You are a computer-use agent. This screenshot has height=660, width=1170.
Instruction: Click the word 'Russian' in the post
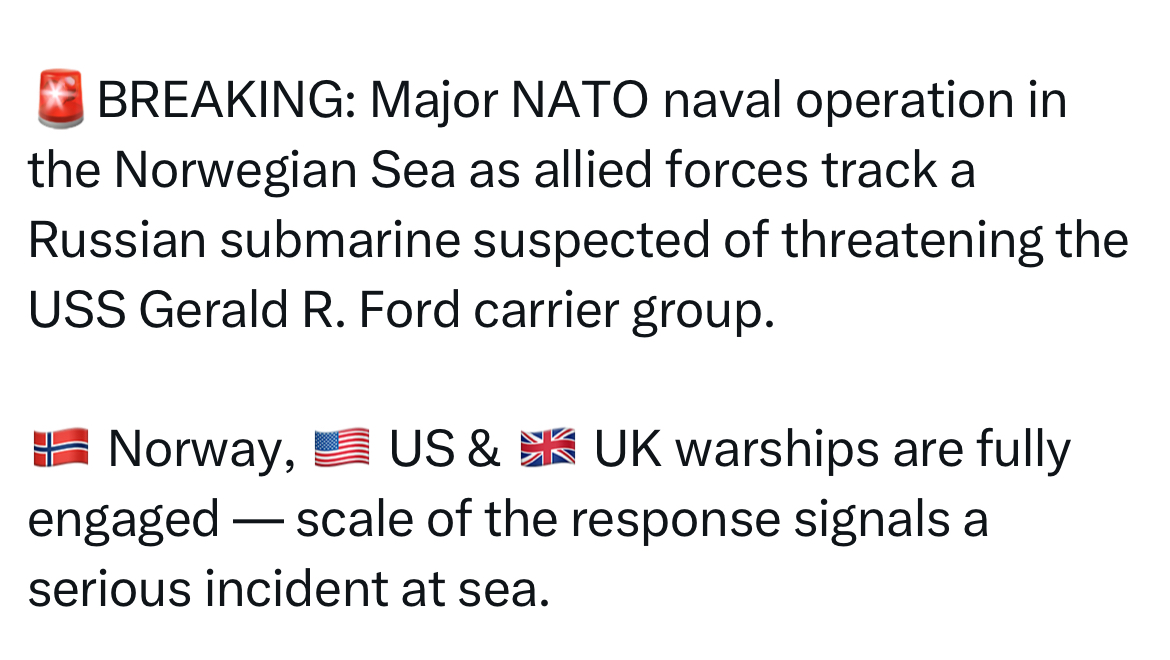[117, 240]
